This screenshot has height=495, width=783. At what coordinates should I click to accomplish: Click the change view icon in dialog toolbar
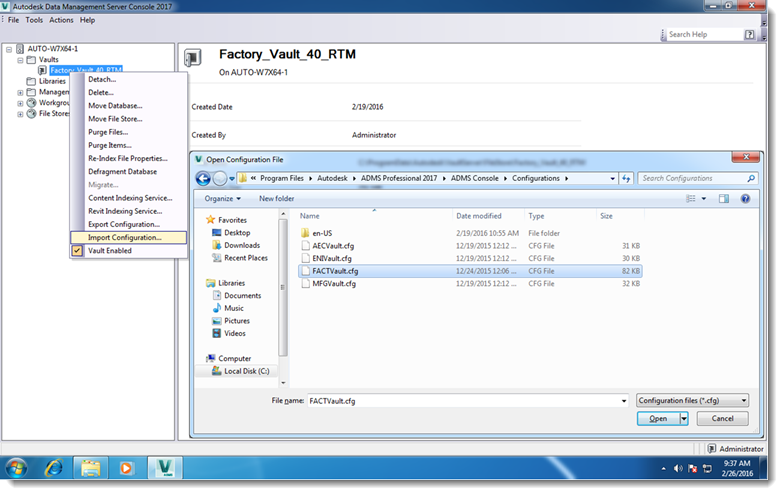691,199
